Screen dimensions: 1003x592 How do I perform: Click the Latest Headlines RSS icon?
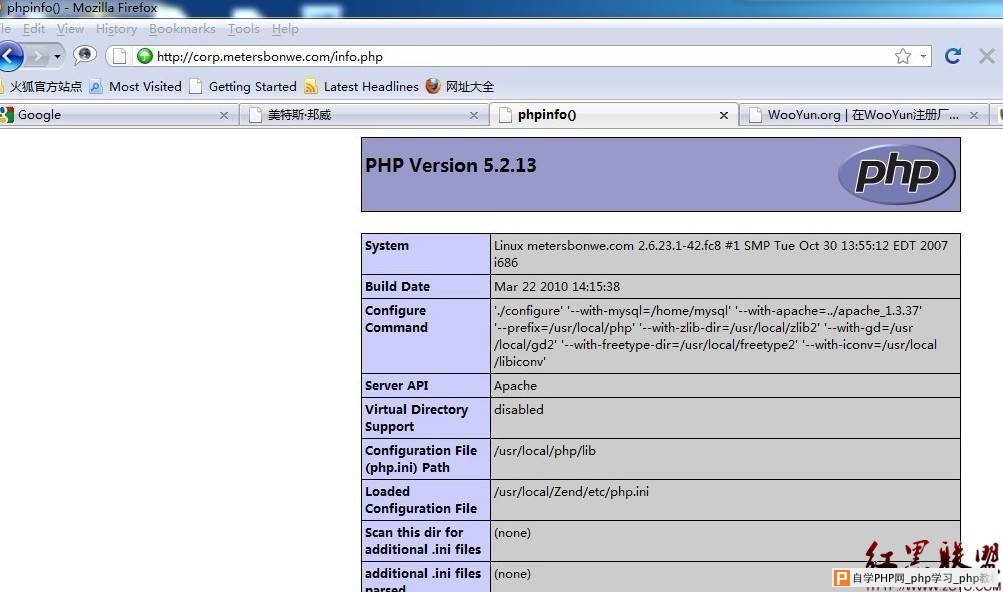[311, 86]
